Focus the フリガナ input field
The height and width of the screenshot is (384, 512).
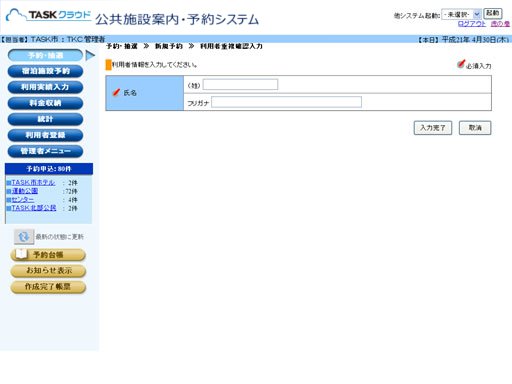click(286, 102)
